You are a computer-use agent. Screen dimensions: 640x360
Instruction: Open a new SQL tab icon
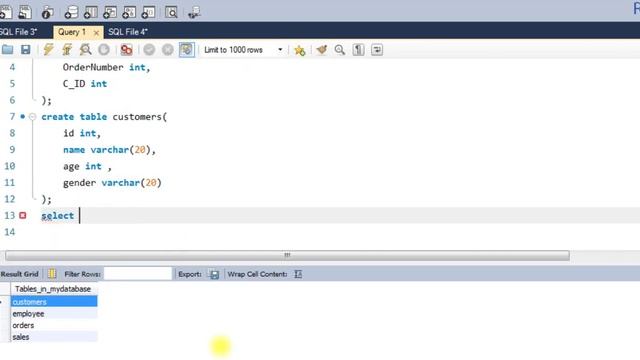(x=5, y=12)
